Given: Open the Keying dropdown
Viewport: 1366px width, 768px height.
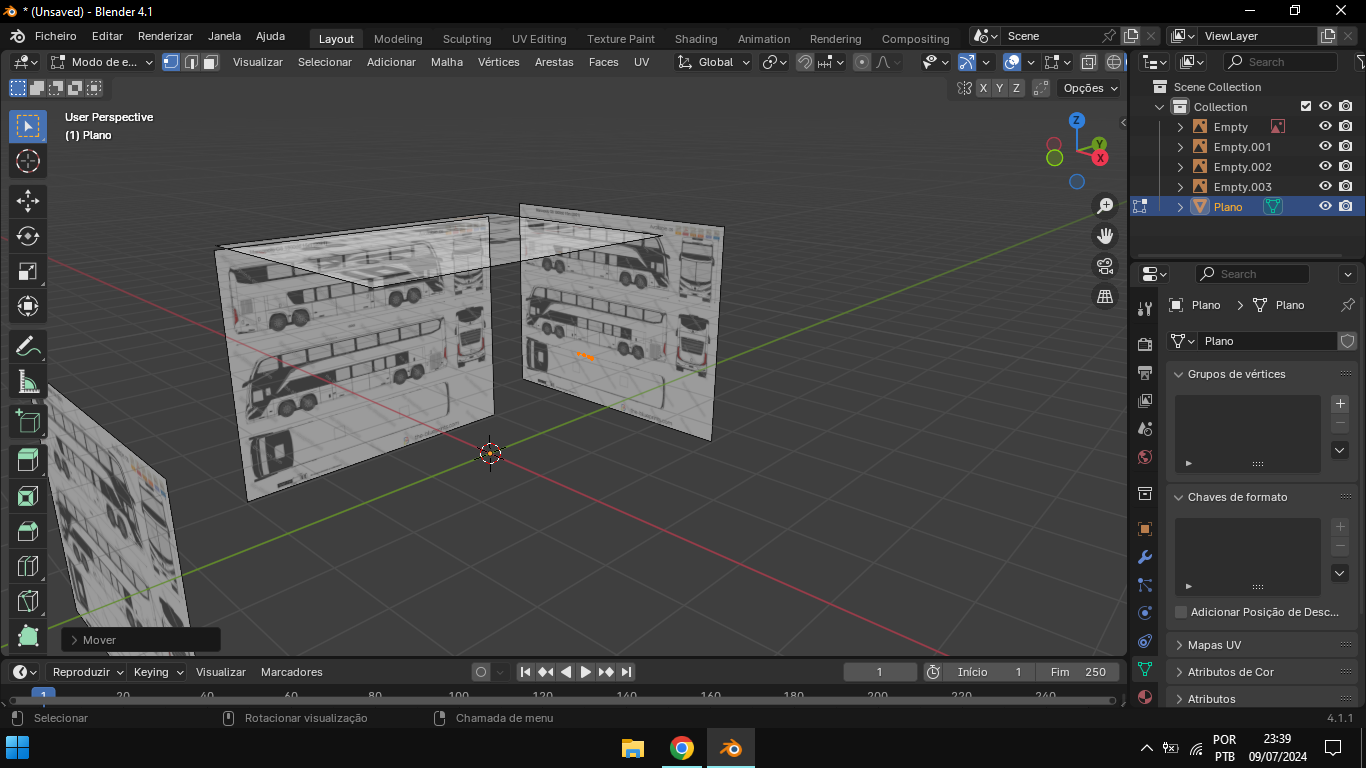Looking at the screenshot, I should coord(159,672).
